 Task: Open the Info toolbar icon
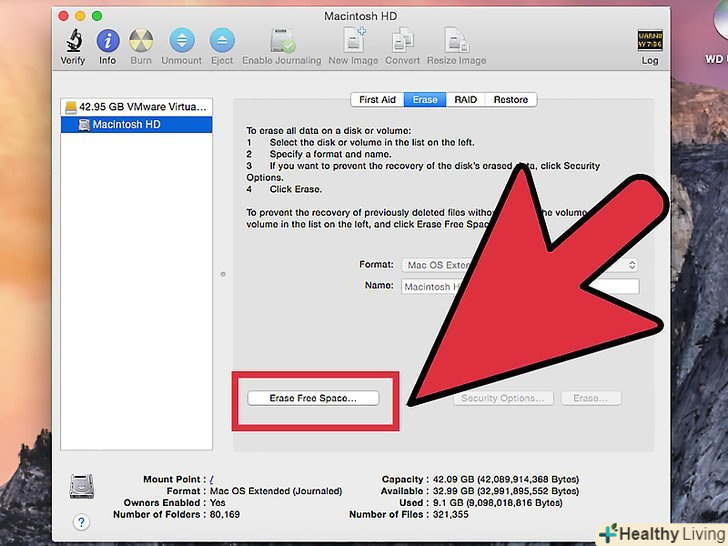108,41
